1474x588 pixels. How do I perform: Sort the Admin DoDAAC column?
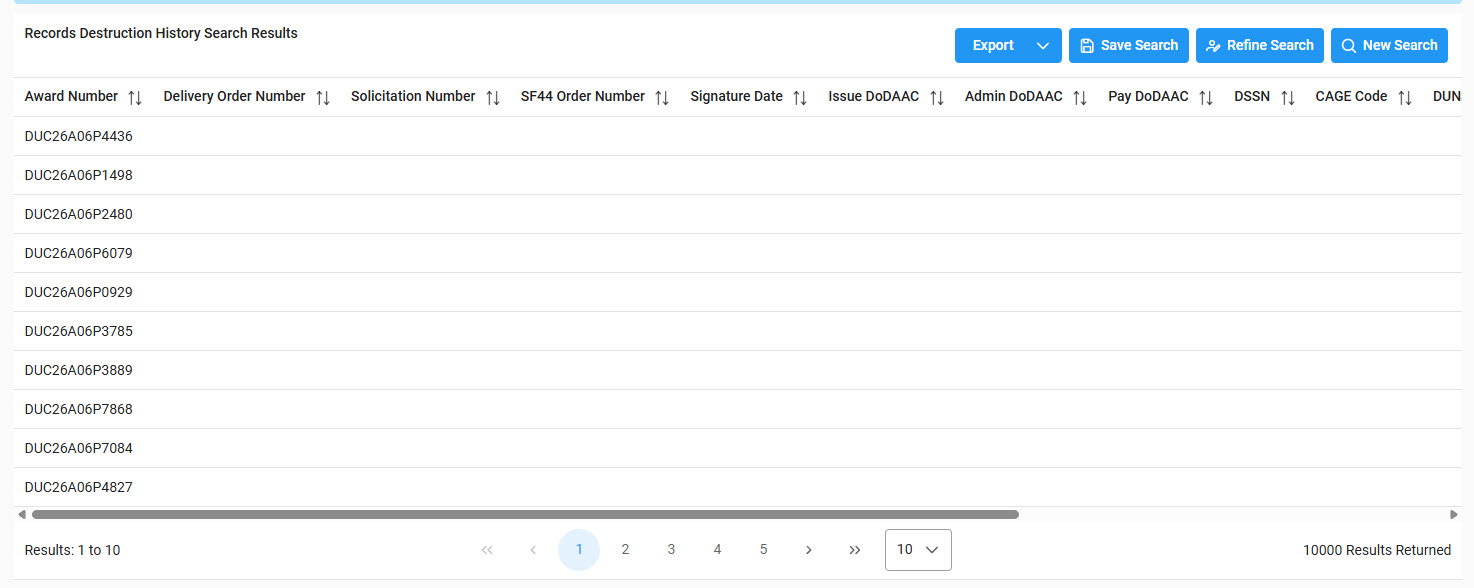pyautogui.click(x=1079, y=97)
